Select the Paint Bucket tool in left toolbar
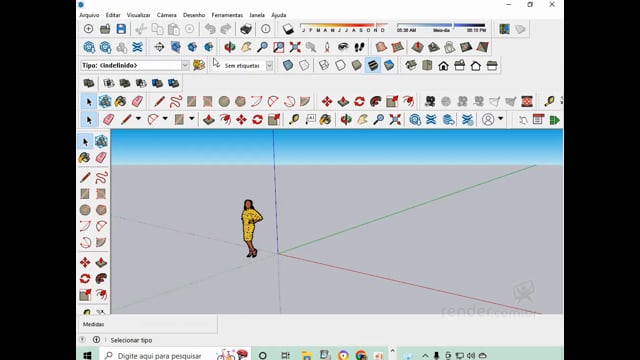This screenshot has height=360, width=640. (85, 158)
